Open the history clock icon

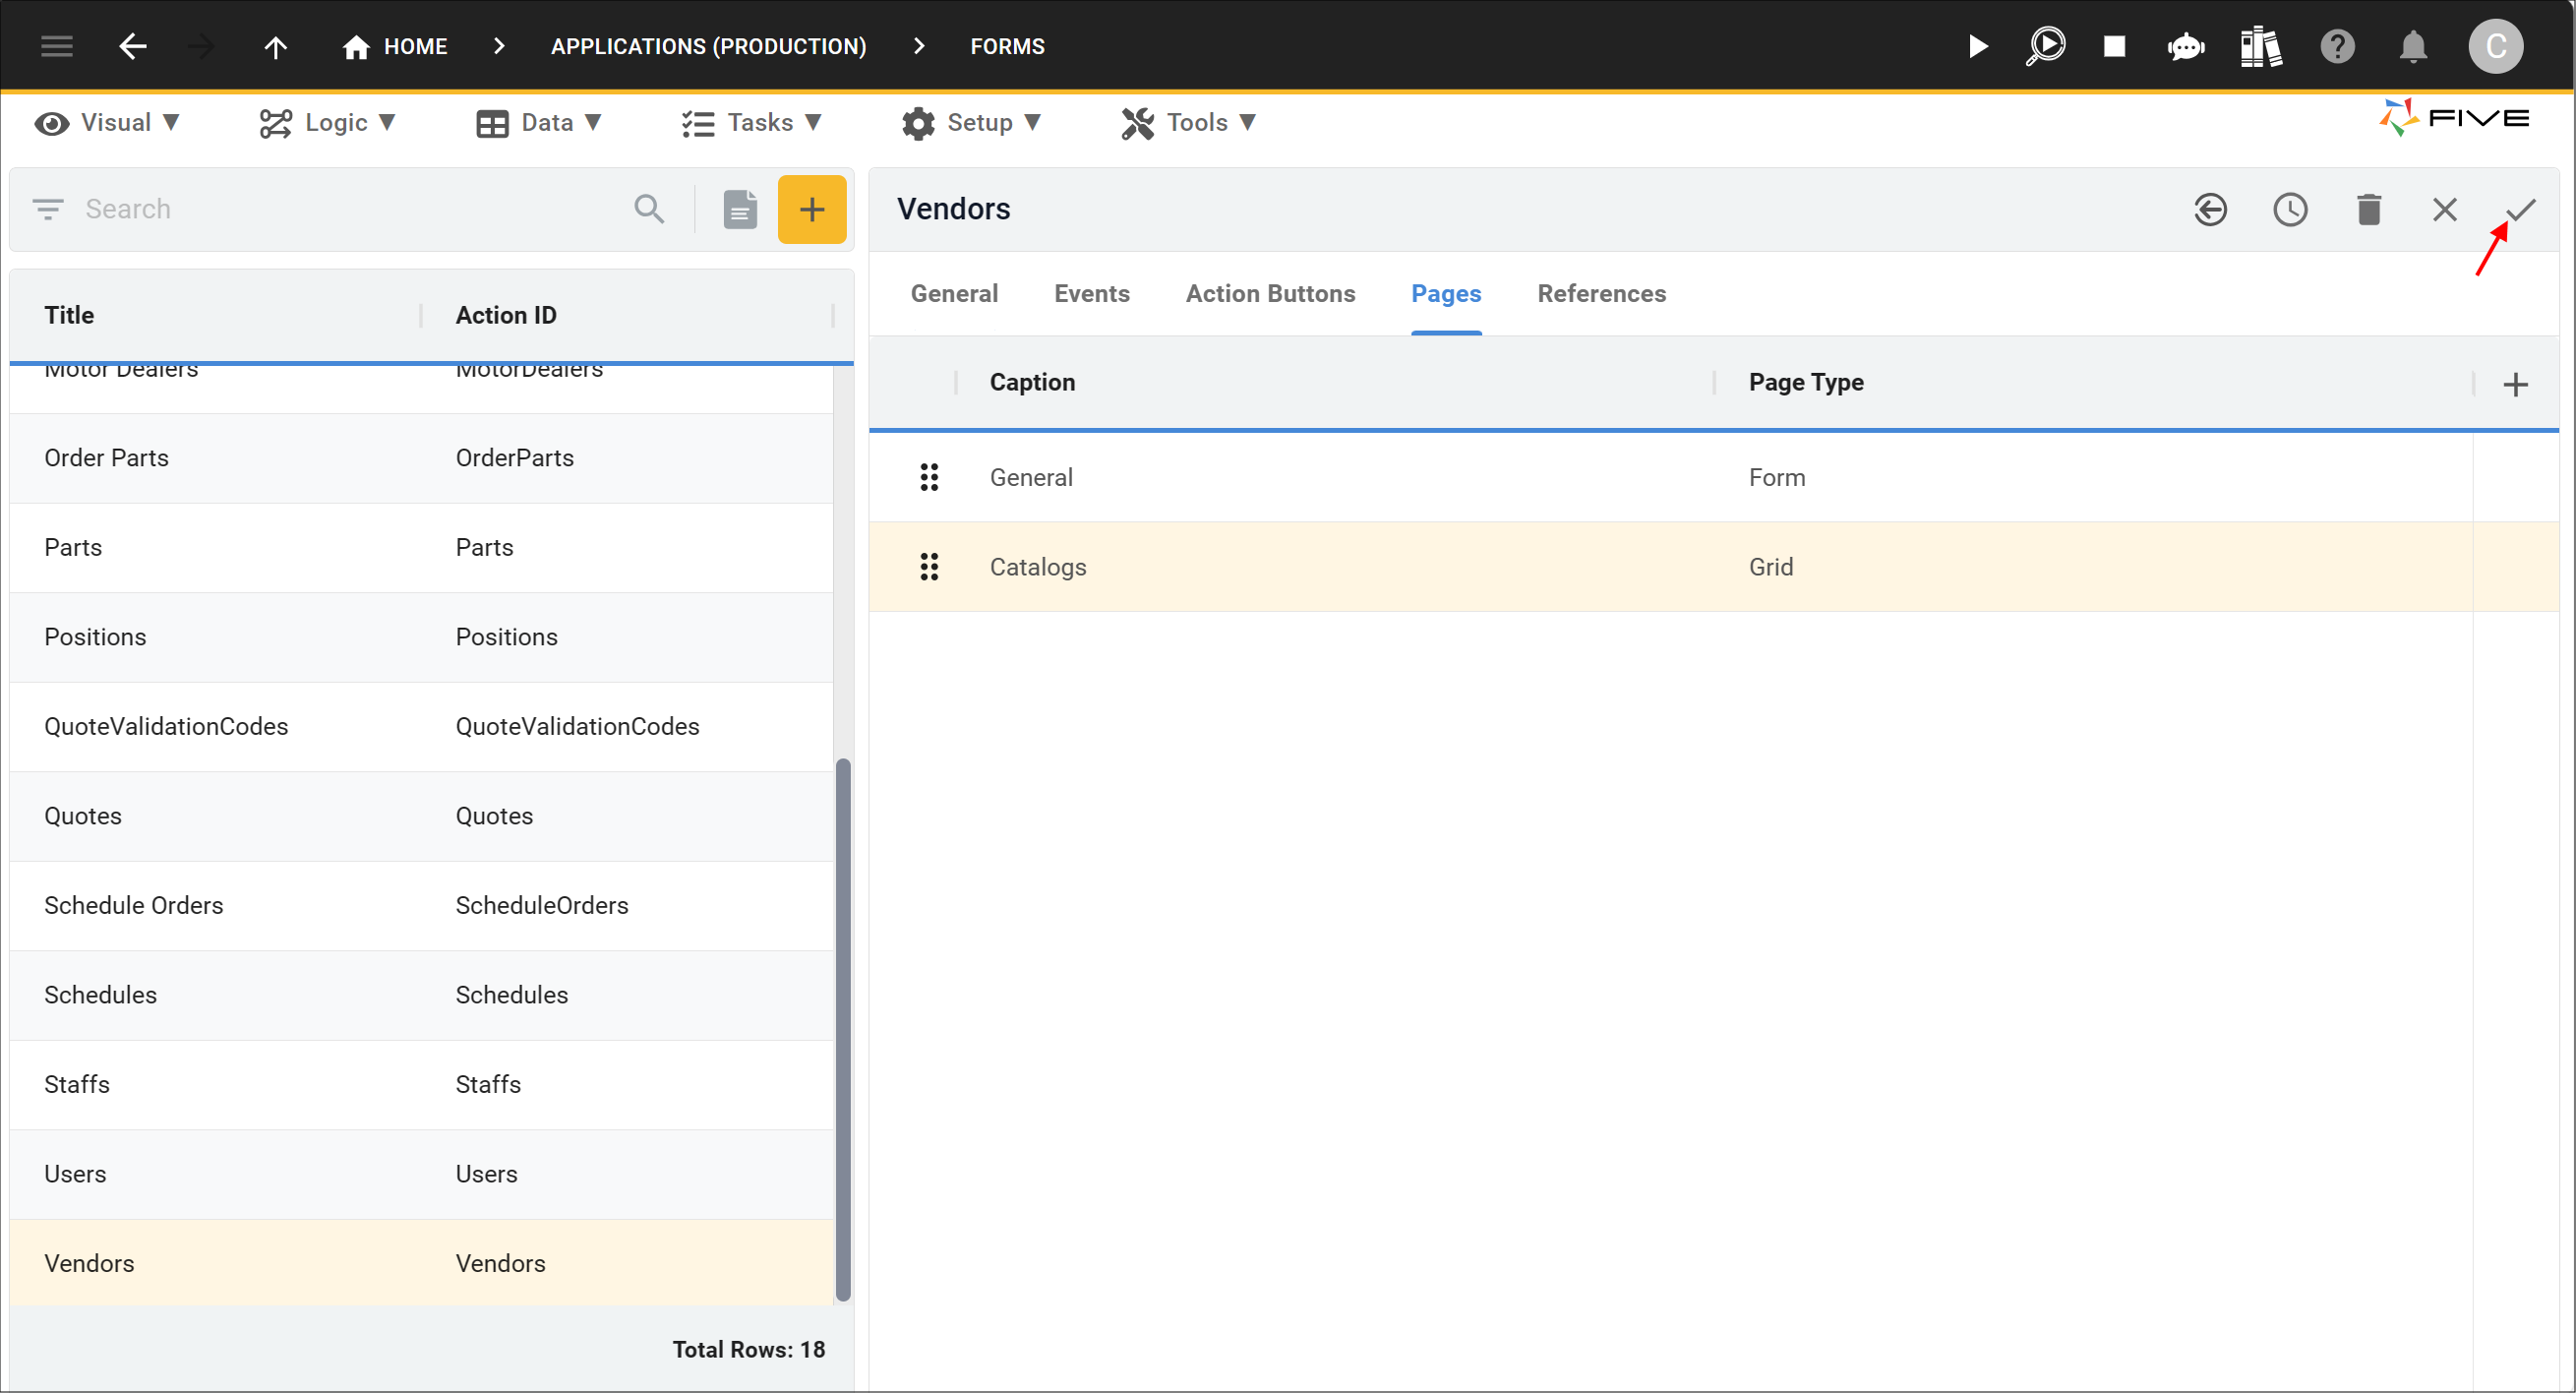2290,209
